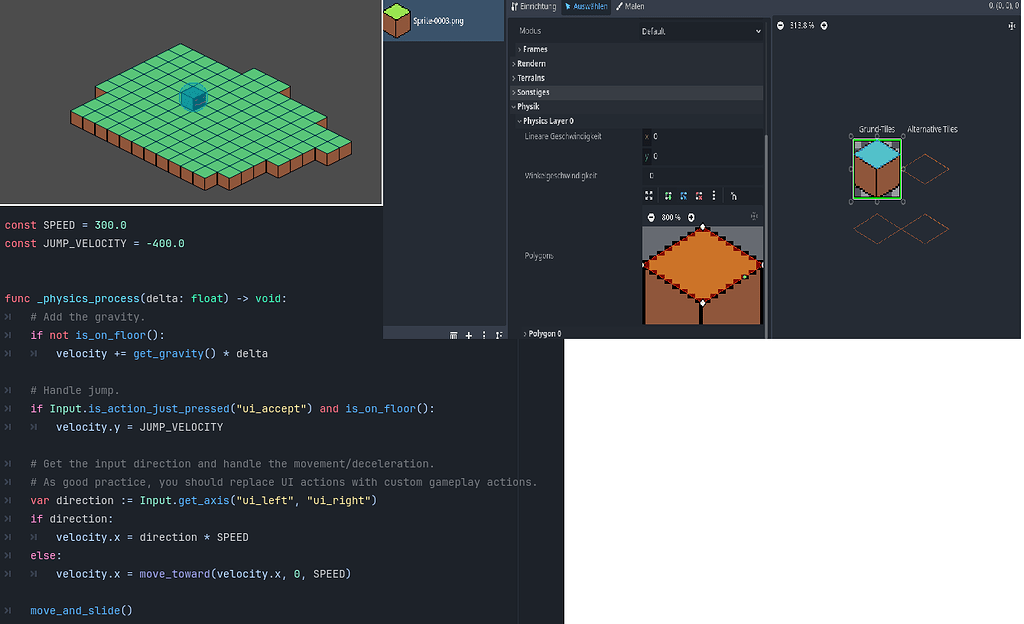Choose the red delete polygon points tool

tap(698, 196)
